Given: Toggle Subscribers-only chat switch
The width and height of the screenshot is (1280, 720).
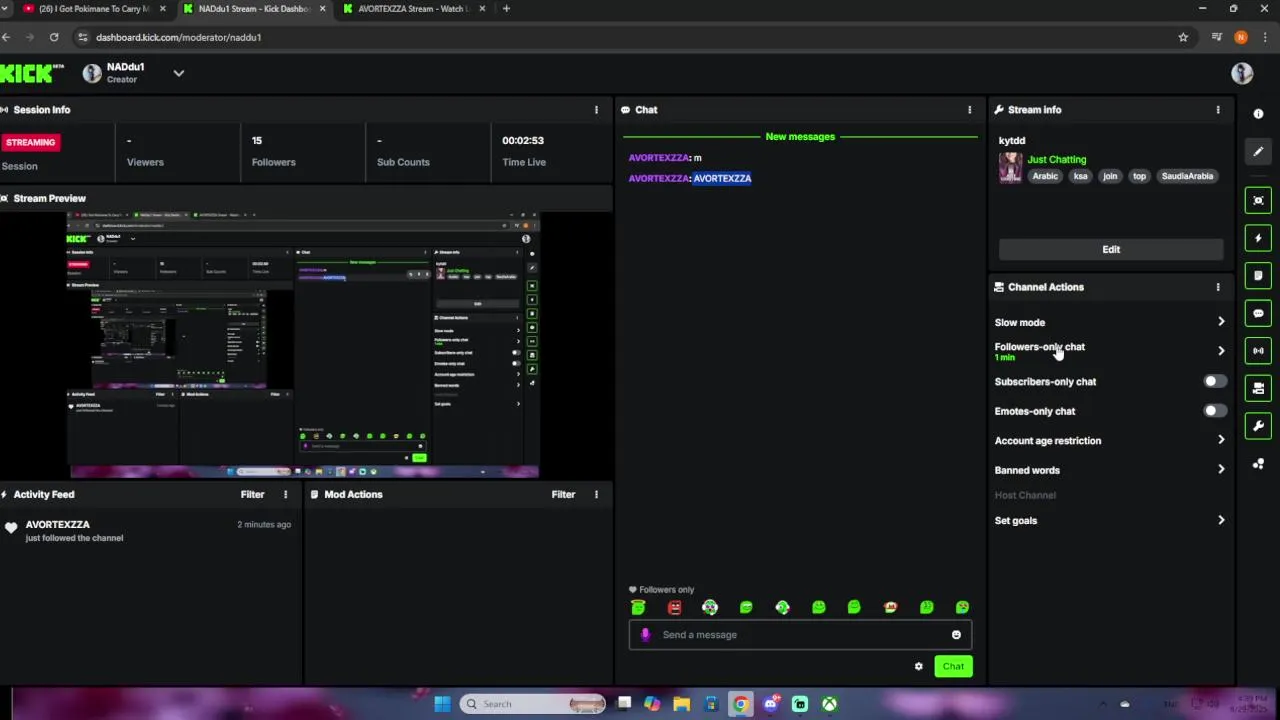Looking at the screenshot, I should click(x=1214, y=381).
